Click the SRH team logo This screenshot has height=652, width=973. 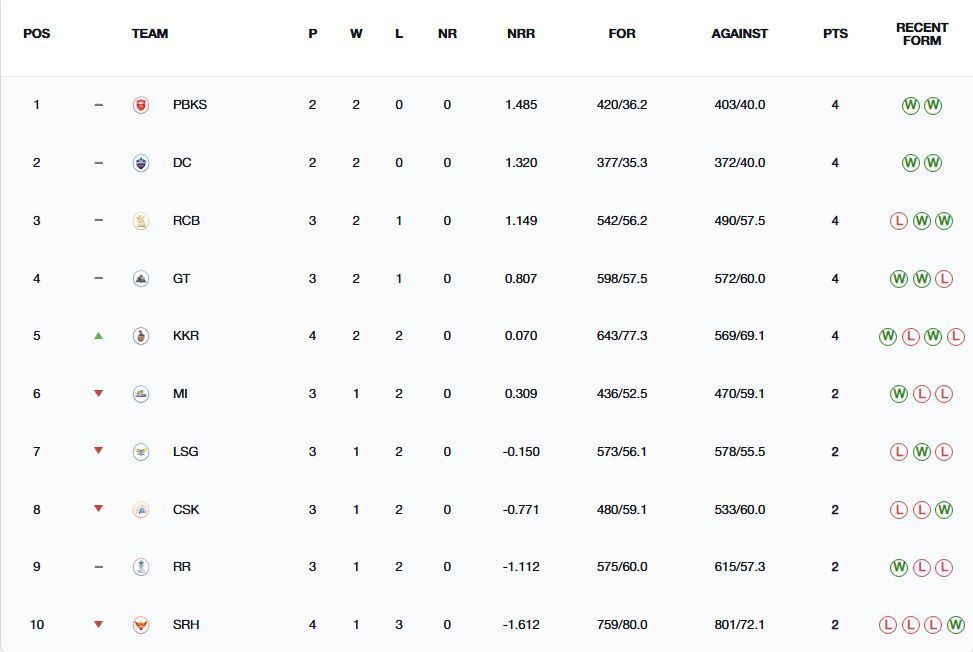tap(141, 625)
